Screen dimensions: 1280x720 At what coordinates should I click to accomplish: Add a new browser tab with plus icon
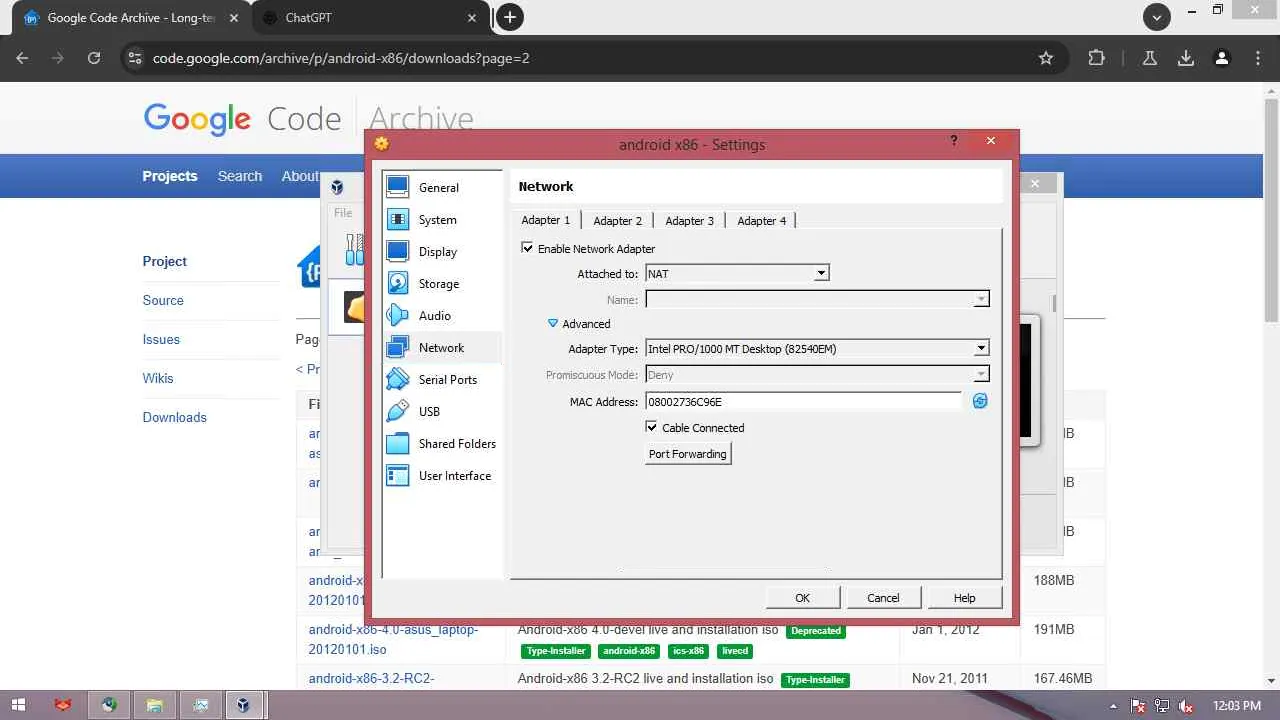click(510, 17)
